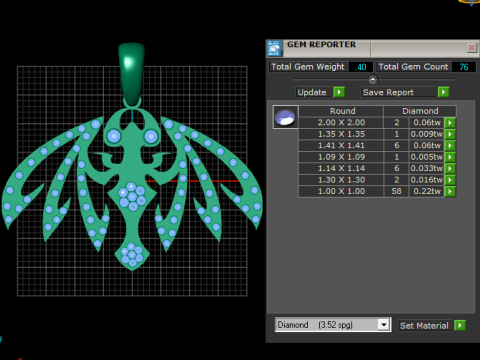Image resolution: width=480 pixels, height=360 pixels.
Task: Click the green arrow beside Update
Action: point(339,92)
